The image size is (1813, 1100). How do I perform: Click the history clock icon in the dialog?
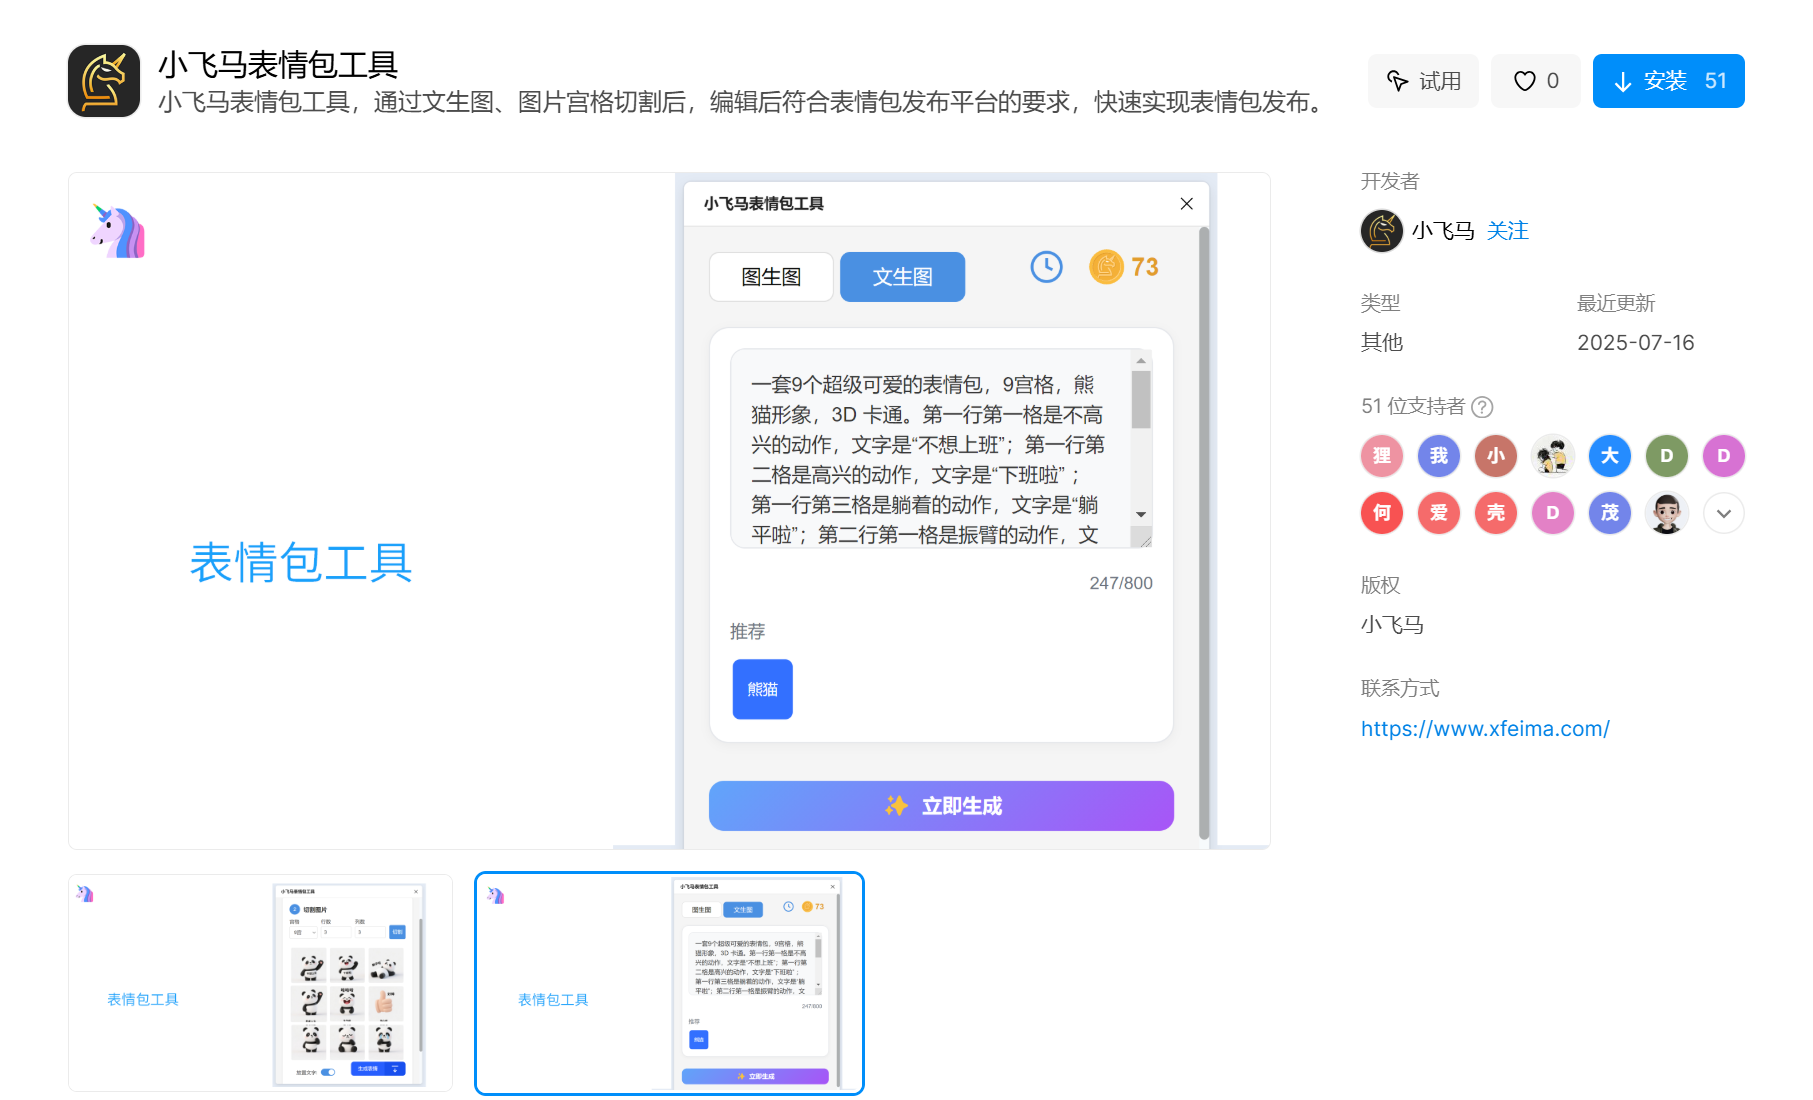click(x=1046, y=267)
